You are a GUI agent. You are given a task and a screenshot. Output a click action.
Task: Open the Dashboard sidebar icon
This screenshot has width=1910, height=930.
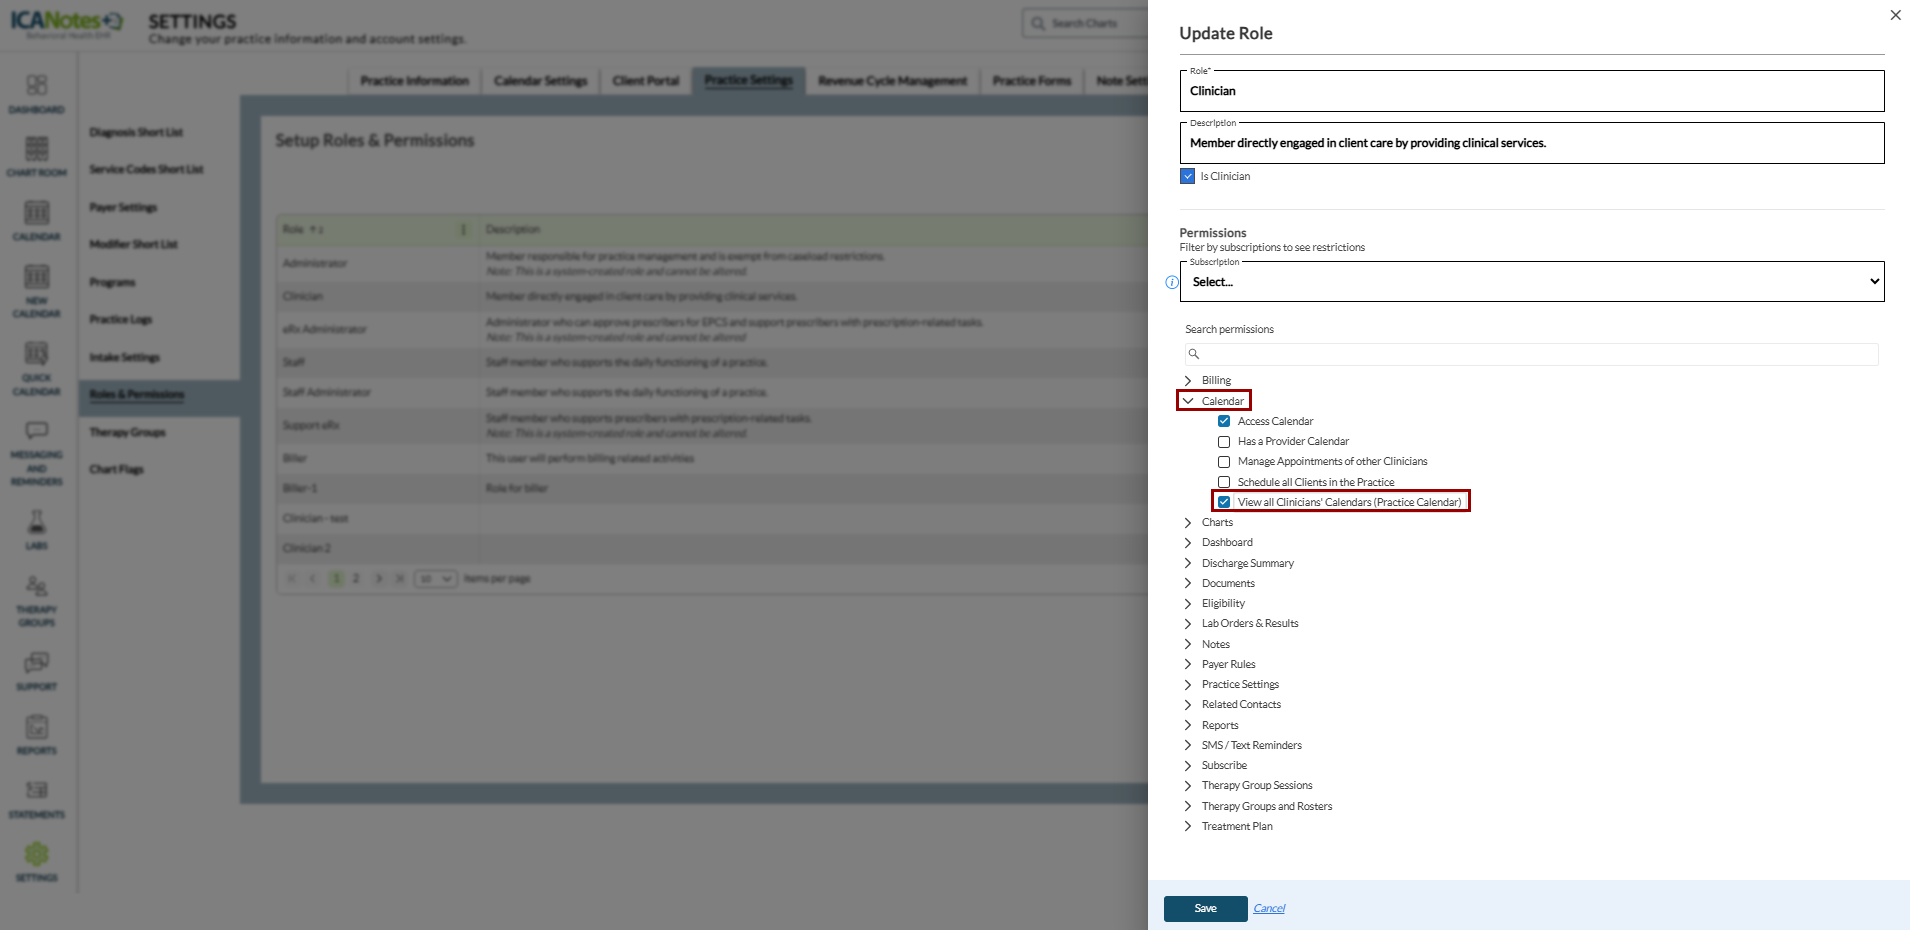[37, 92]
